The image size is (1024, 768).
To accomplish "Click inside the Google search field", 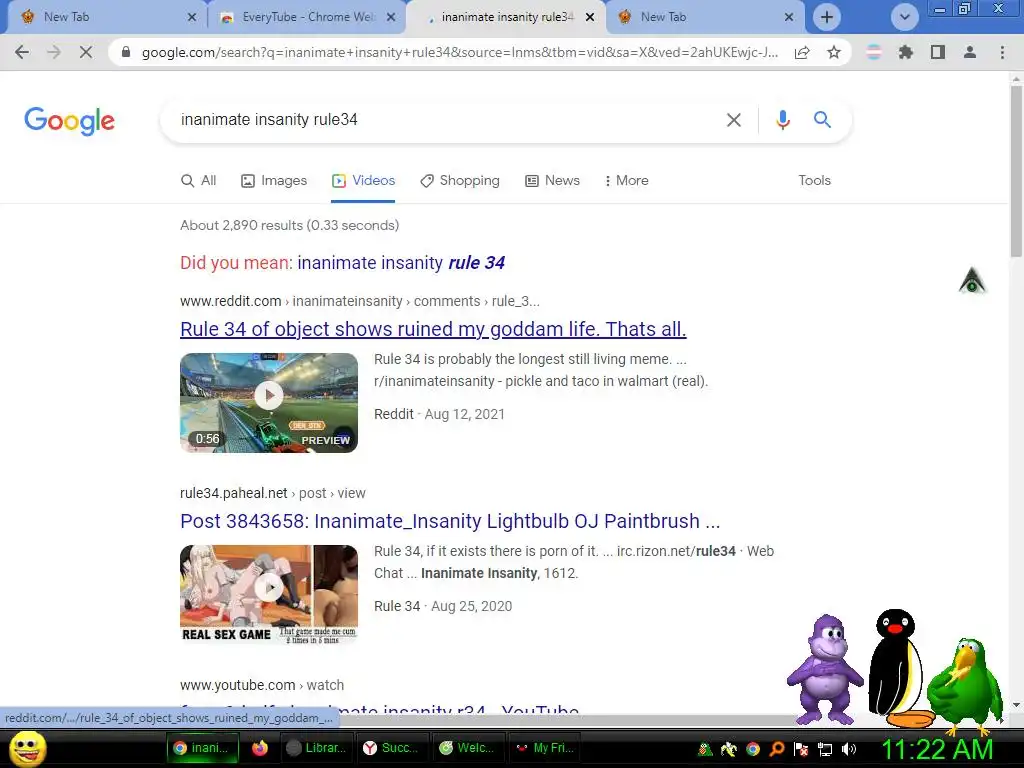I will tap(444, 120).
